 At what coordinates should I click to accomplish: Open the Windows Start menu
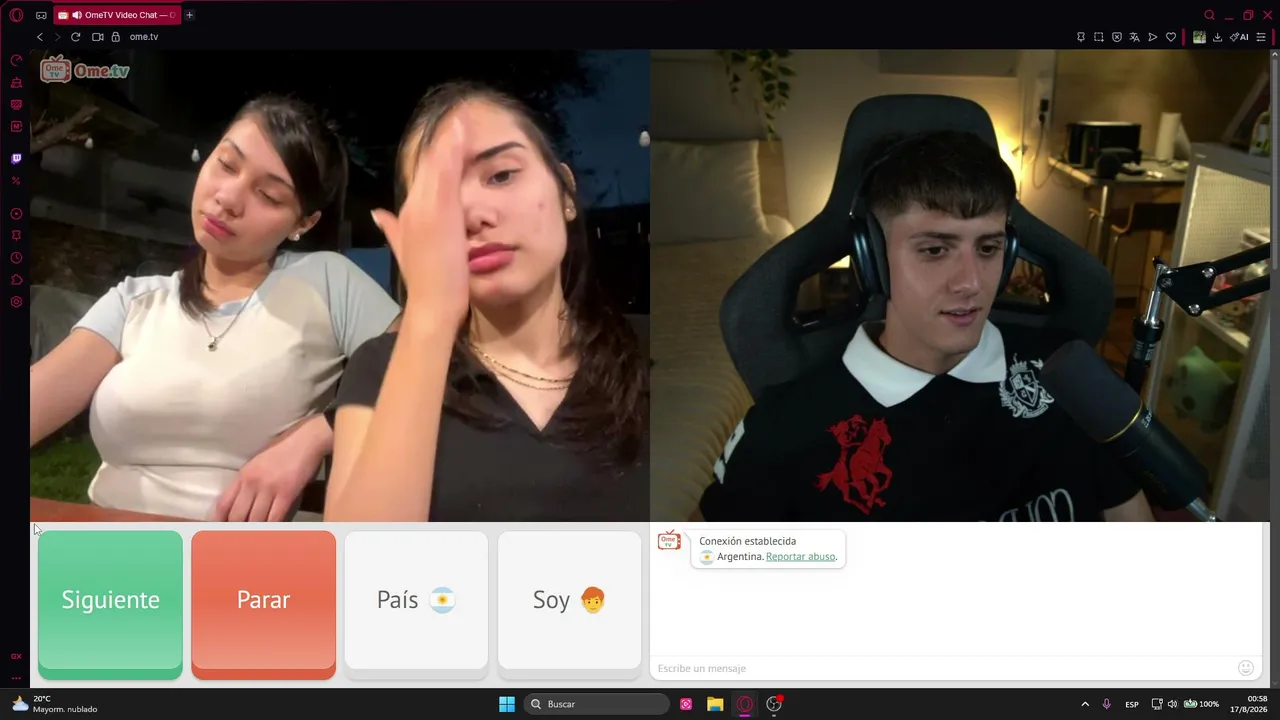pyautogui.click(x=507, y=704)
